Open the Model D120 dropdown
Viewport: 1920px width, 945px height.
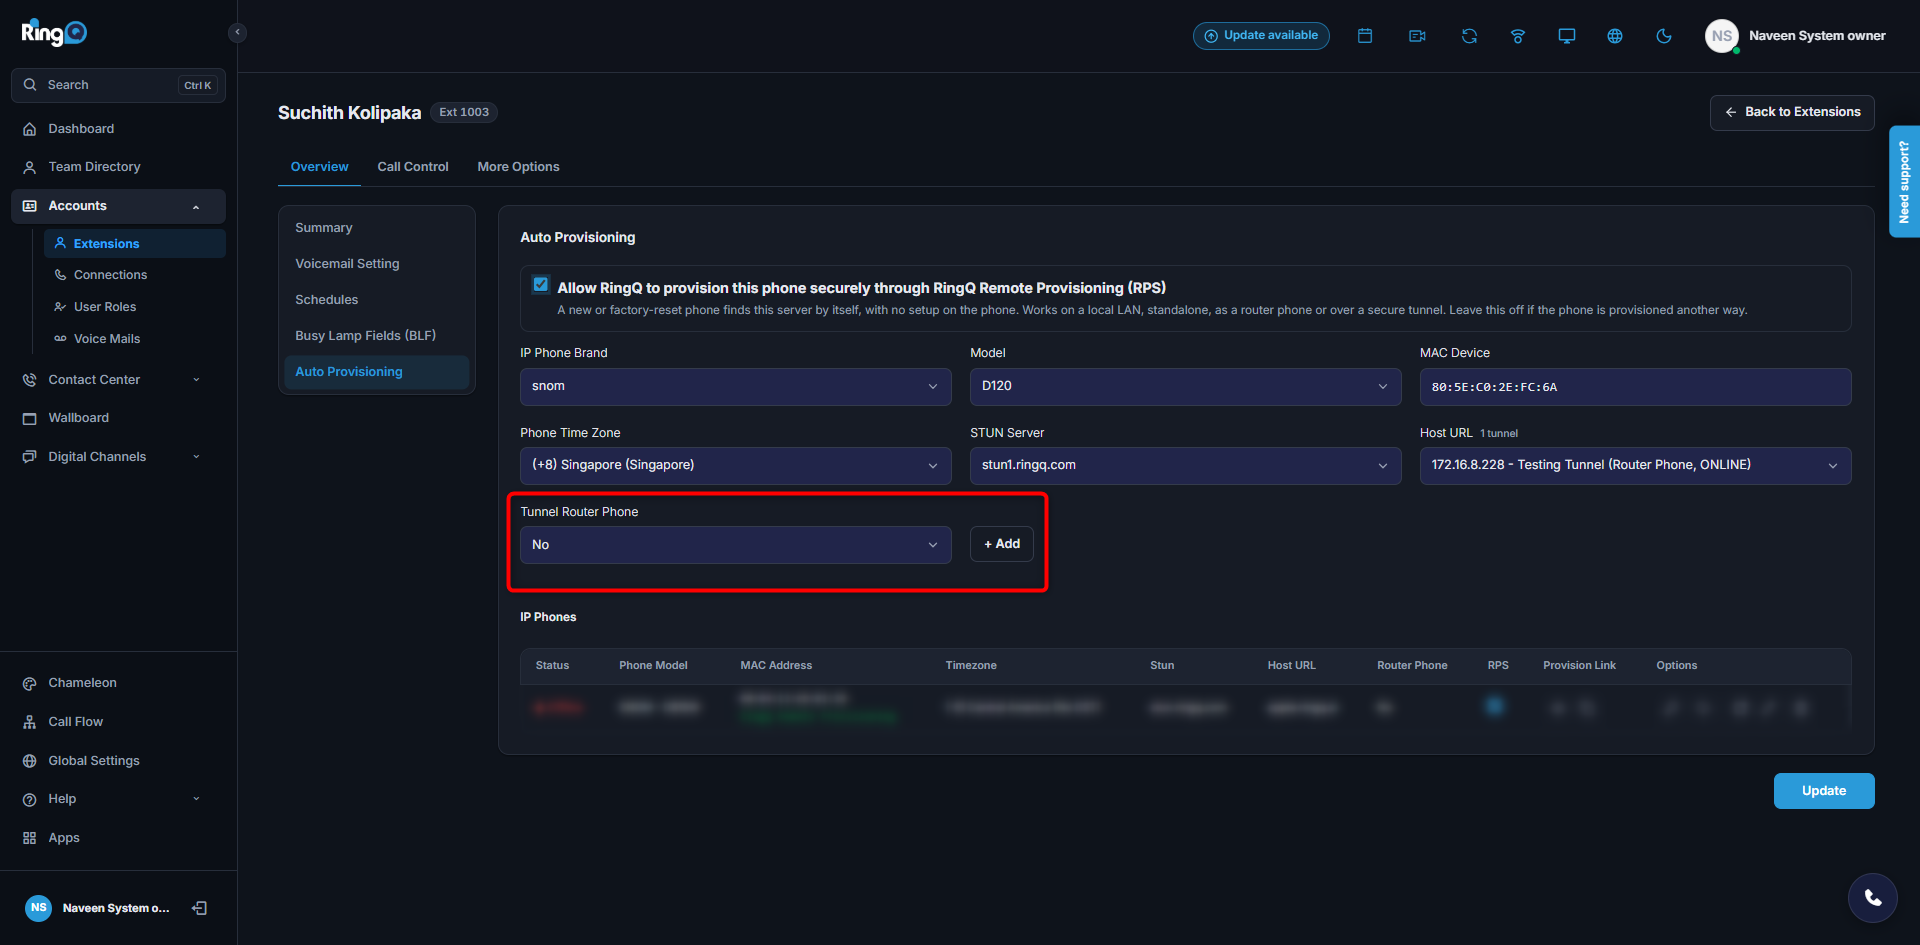(1185, 387)
